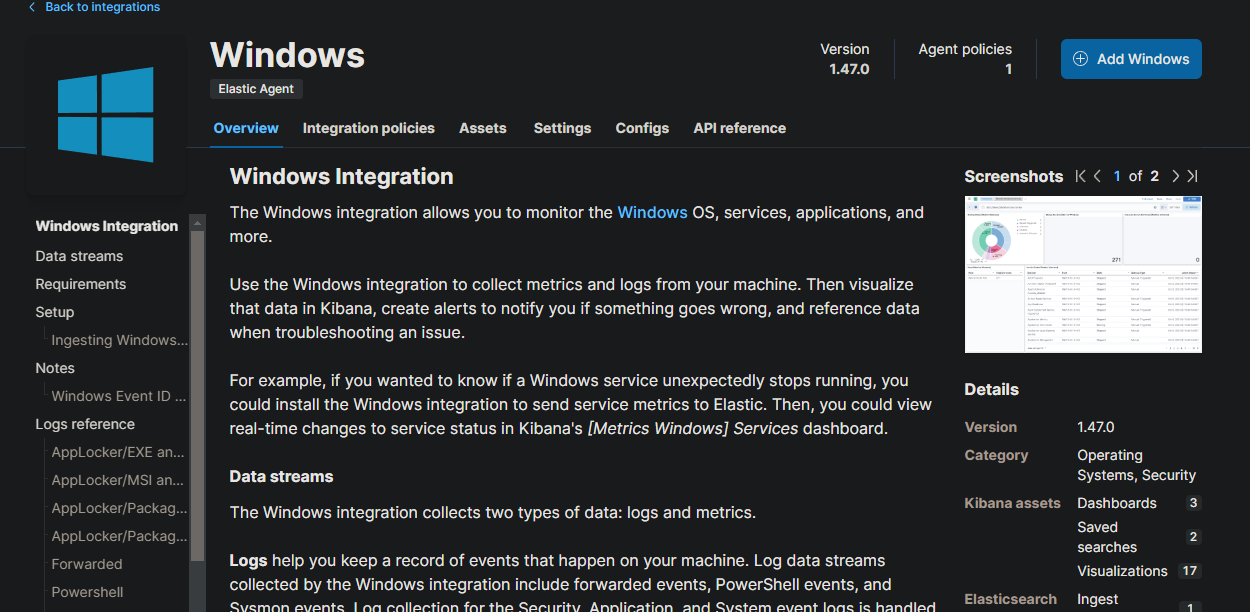Follow the Windows hyperlink in description
Viewport: 1250px width, 612px height.
[652, 212]
